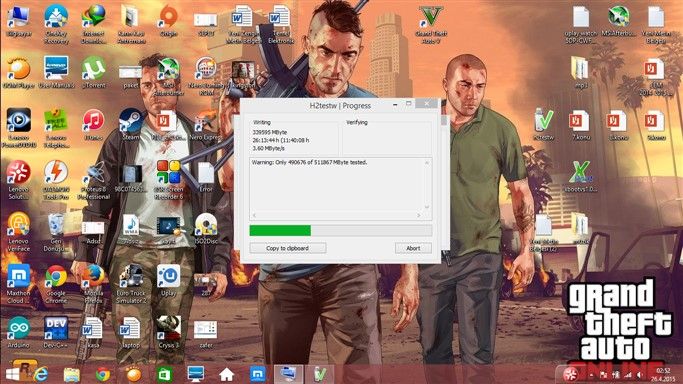683x384 pixels.
Task: Open the laptop Word document
Action: (x=131, y=332)
